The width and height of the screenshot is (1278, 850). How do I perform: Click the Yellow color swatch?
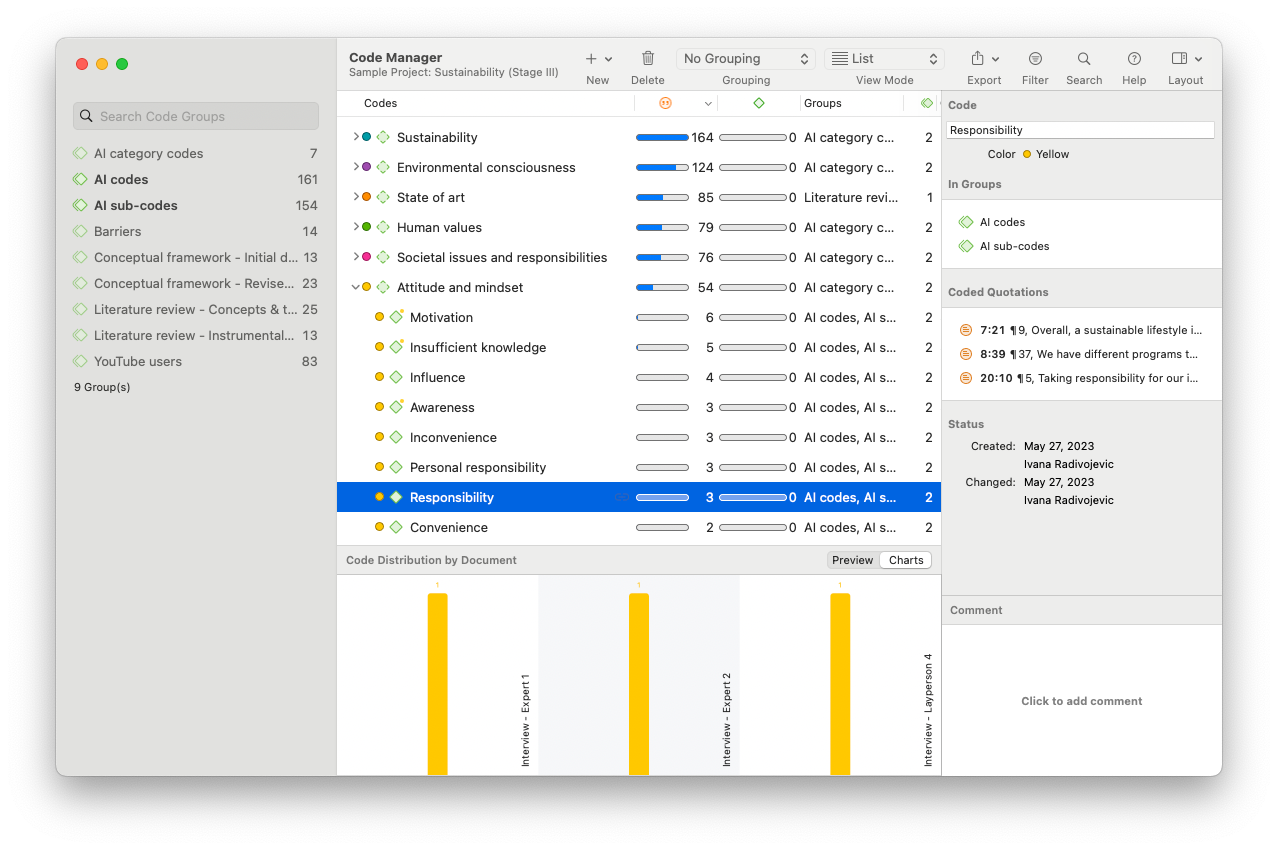(1027, 154)
